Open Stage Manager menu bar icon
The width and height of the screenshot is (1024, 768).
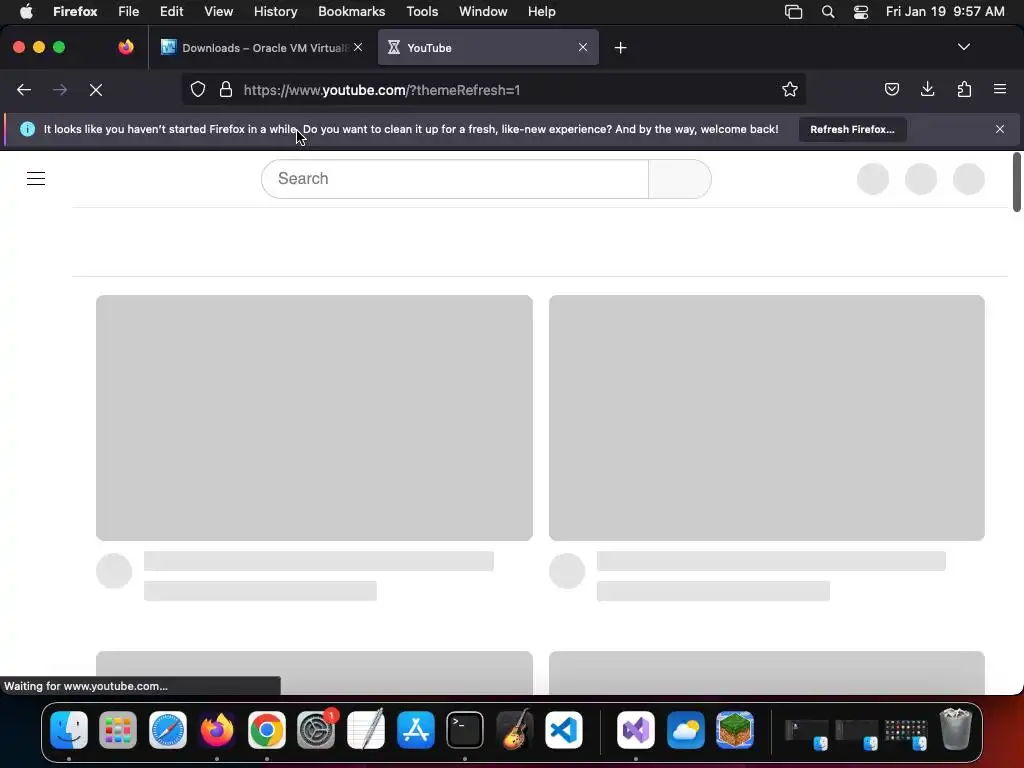[793, 12]
